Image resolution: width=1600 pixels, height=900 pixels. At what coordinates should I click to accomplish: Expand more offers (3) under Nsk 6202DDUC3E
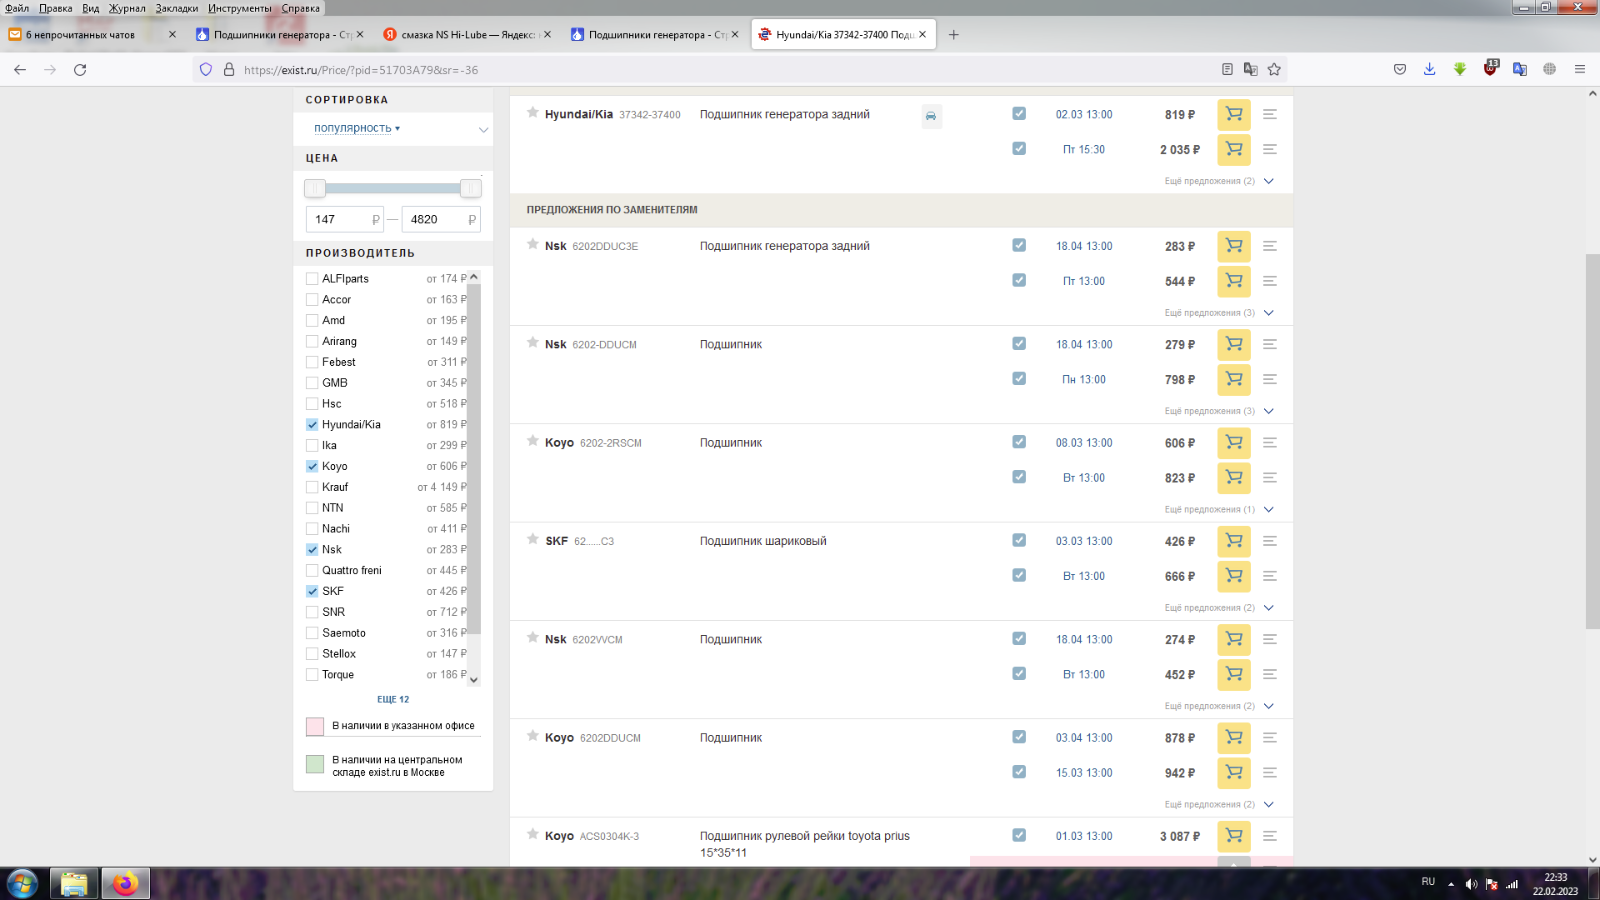click(x=1219, y=313)
